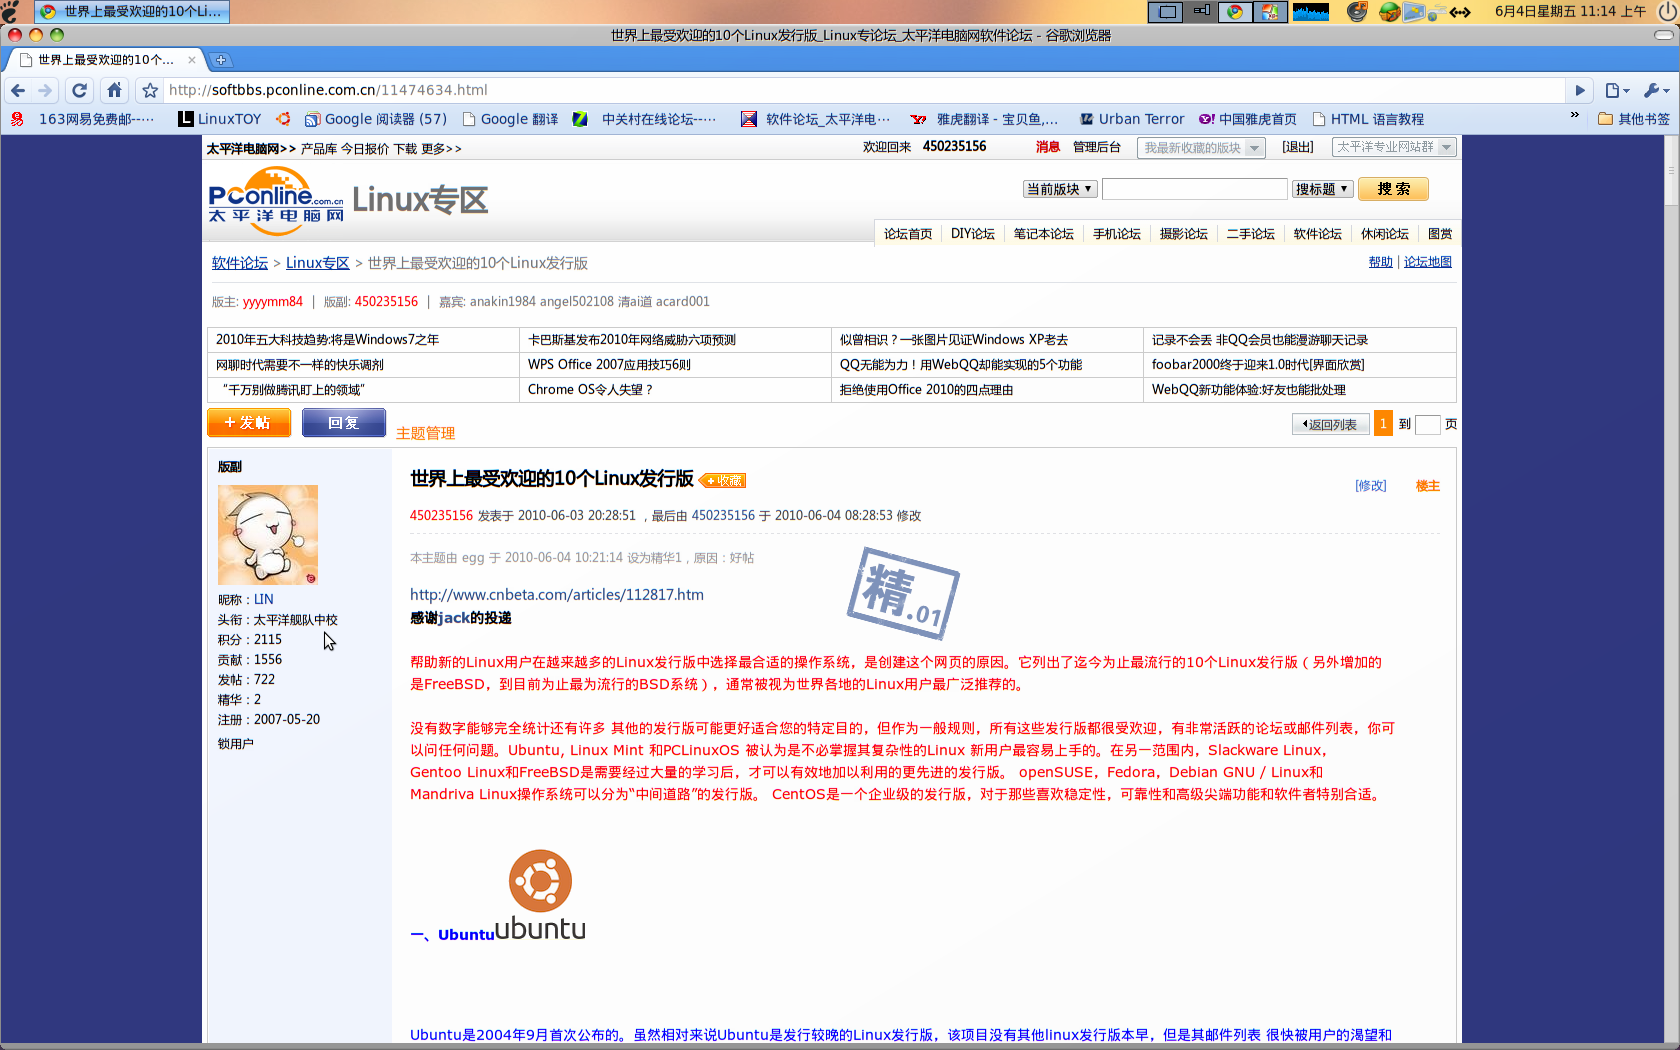Click the 修改 link on the post
The height and width of the screenshot is (1050, 1680).
pyautogui.click(x=1371, y=486)
